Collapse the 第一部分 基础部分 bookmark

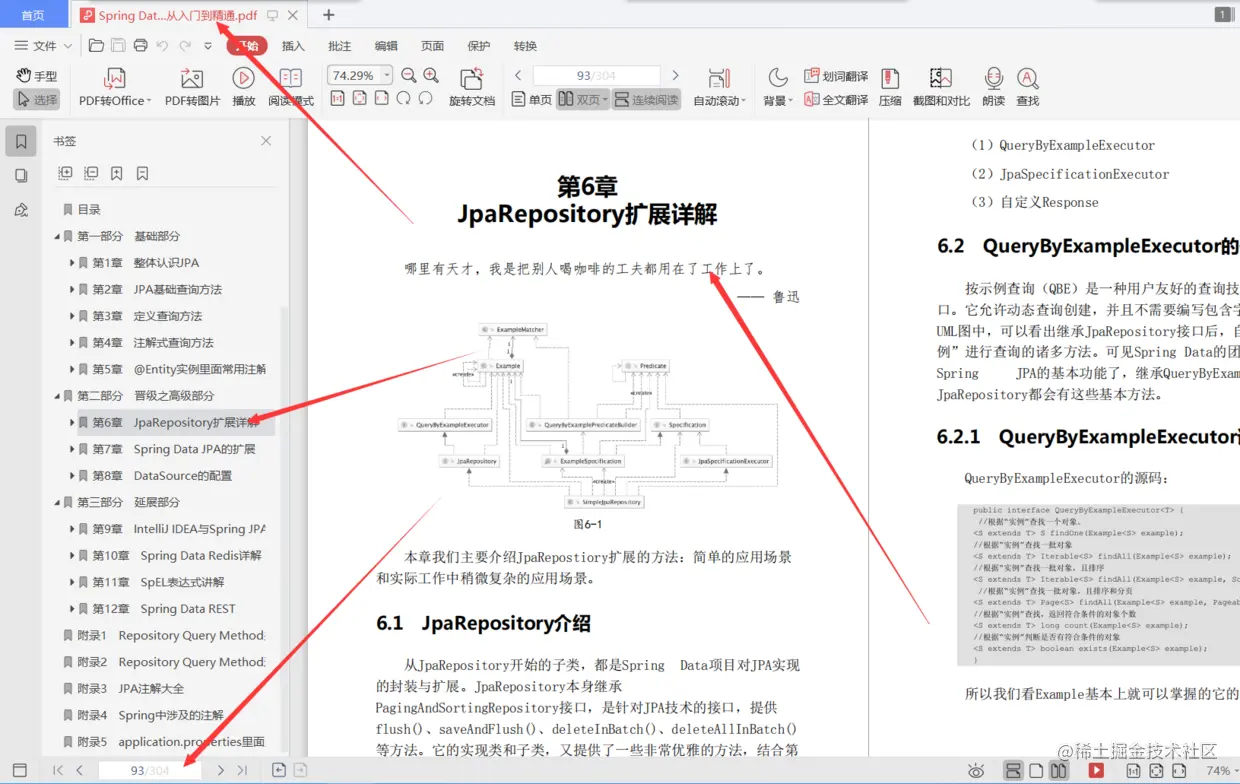[x=57, y=237]
